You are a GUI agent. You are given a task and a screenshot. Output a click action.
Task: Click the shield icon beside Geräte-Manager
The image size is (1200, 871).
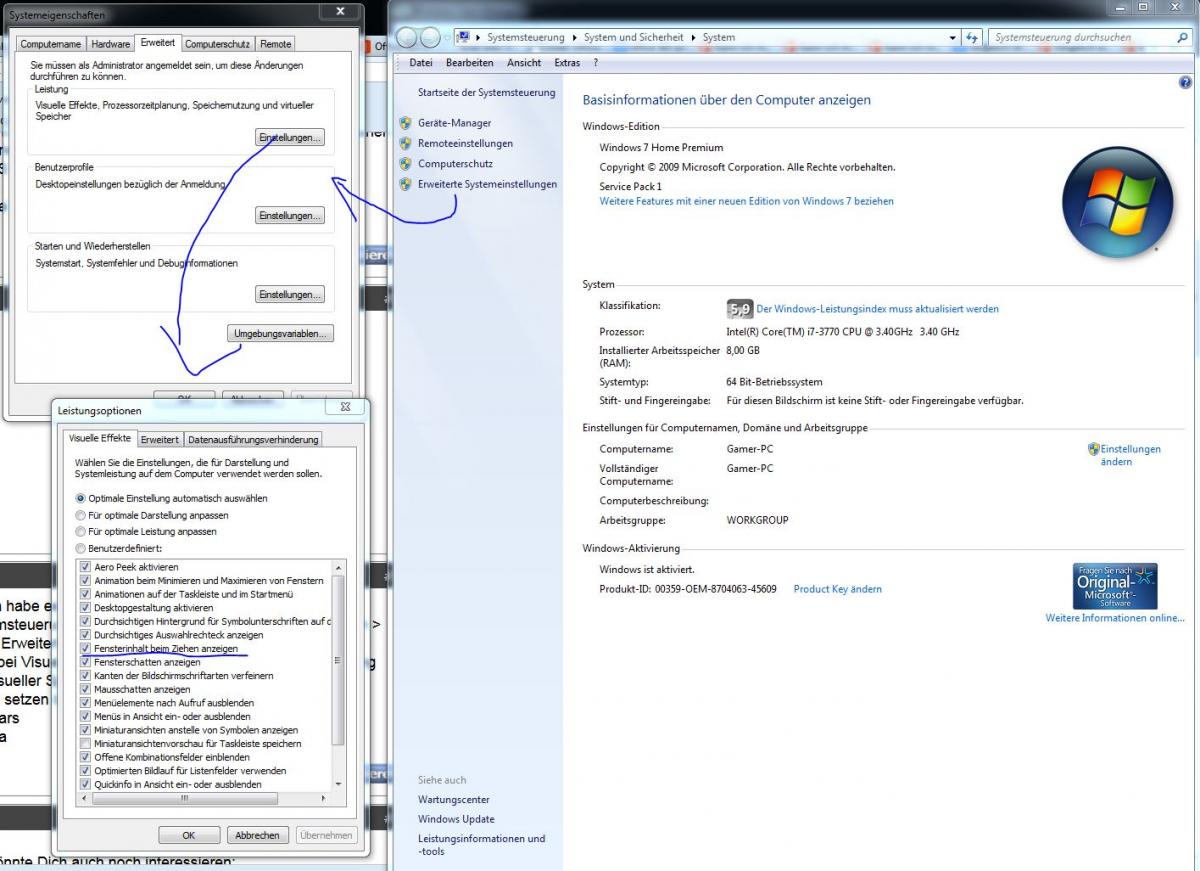click(x=405, y=123)
